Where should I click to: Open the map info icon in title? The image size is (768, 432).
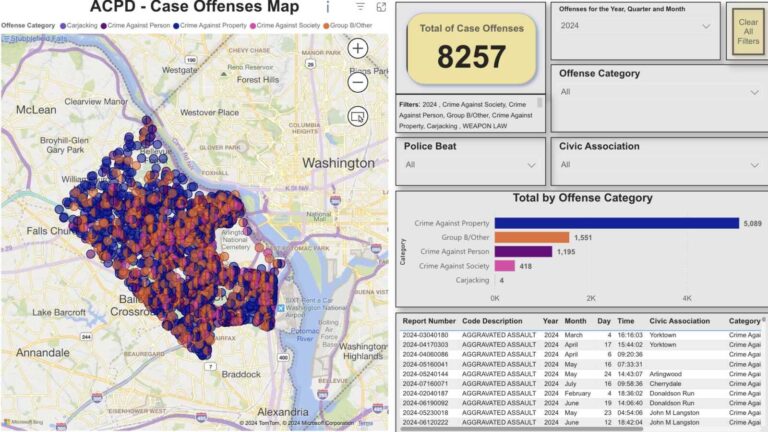tap(328, 7)
